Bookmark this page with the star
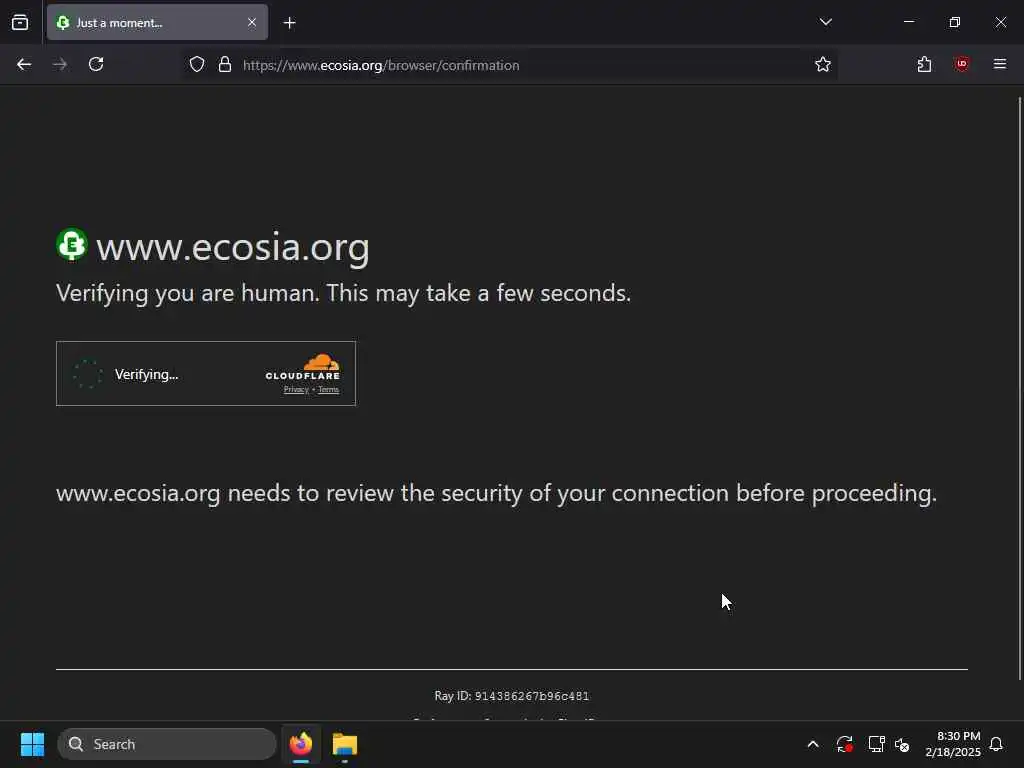Screen dimensions: 1024x768 823,65
